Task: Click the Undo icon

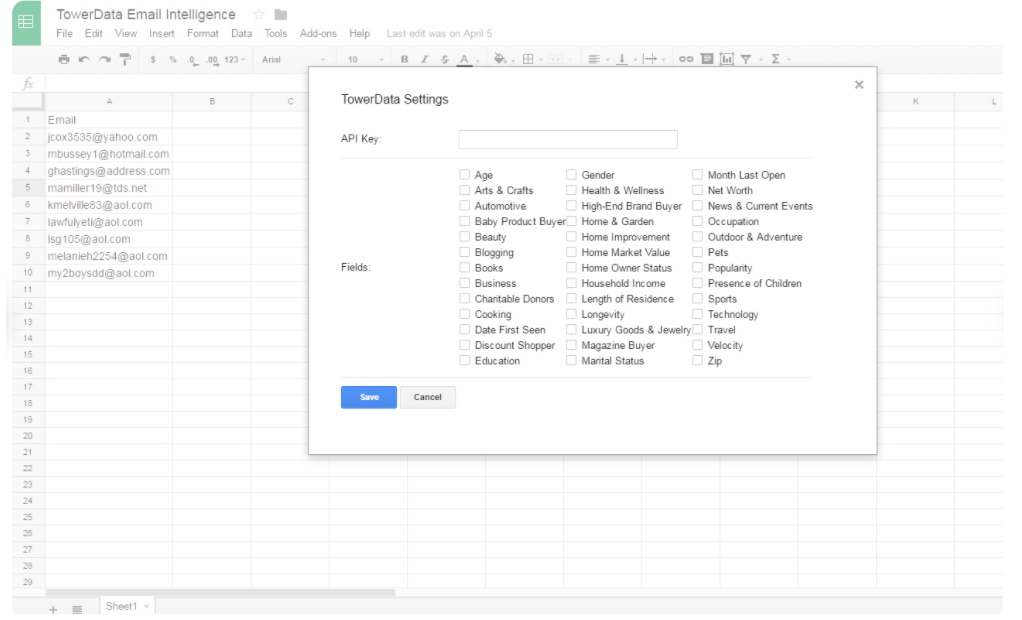Action: [85, 59]
